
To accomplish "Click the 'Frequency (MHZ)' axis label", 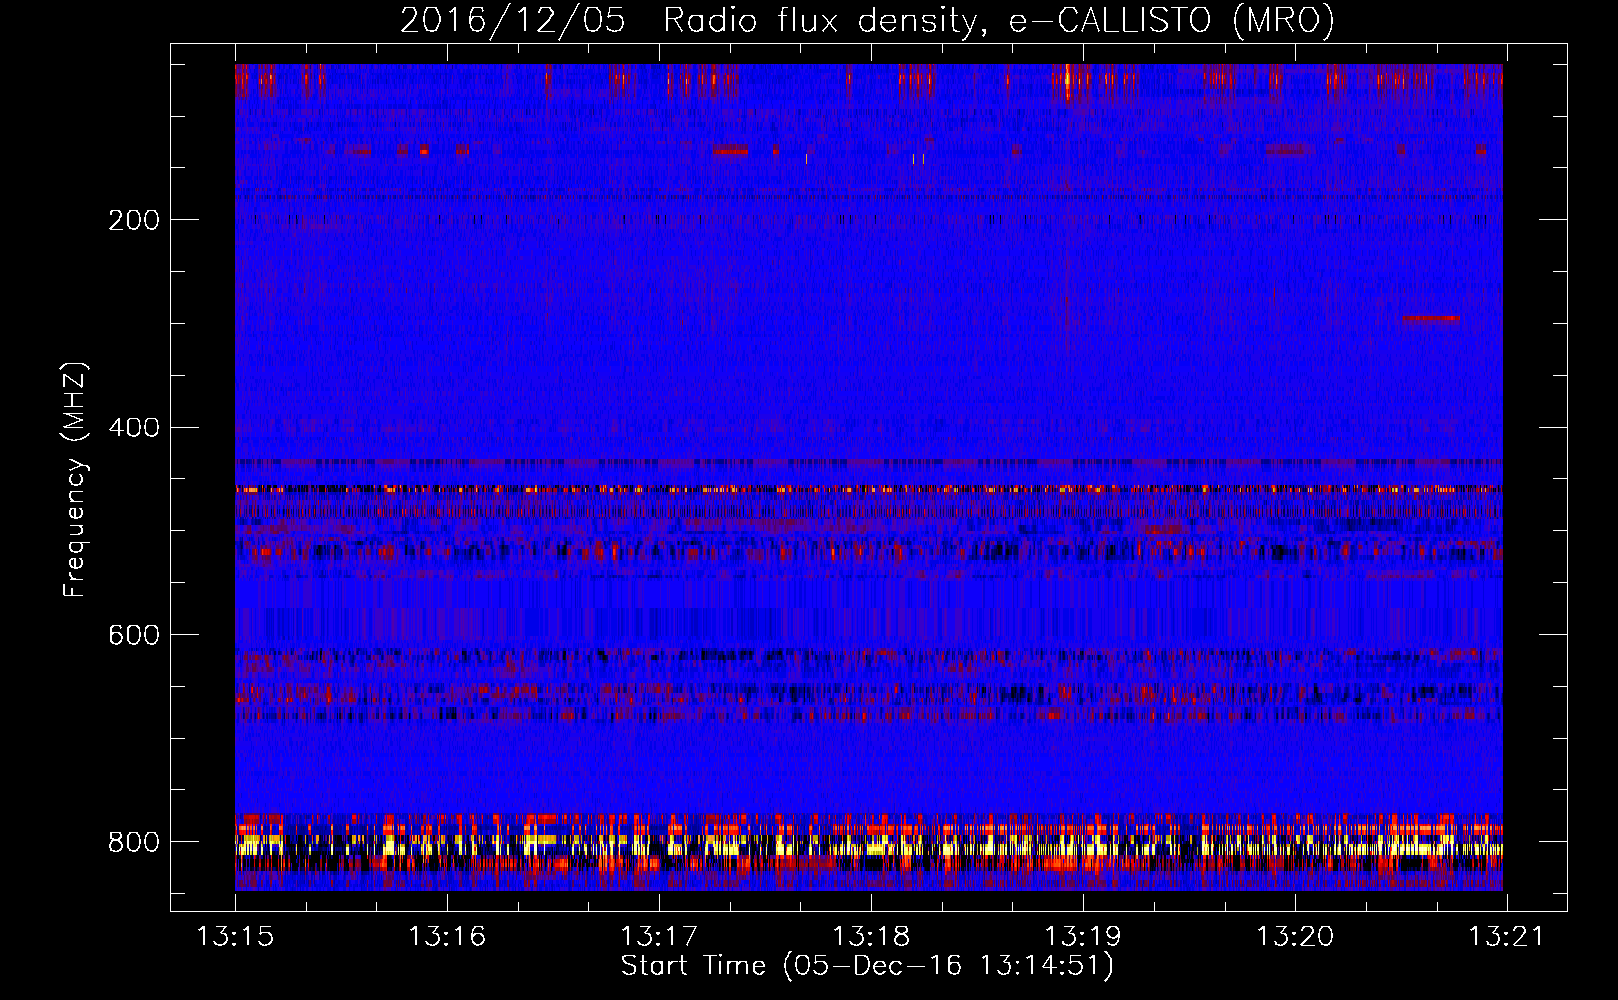I will pos(75,480).
